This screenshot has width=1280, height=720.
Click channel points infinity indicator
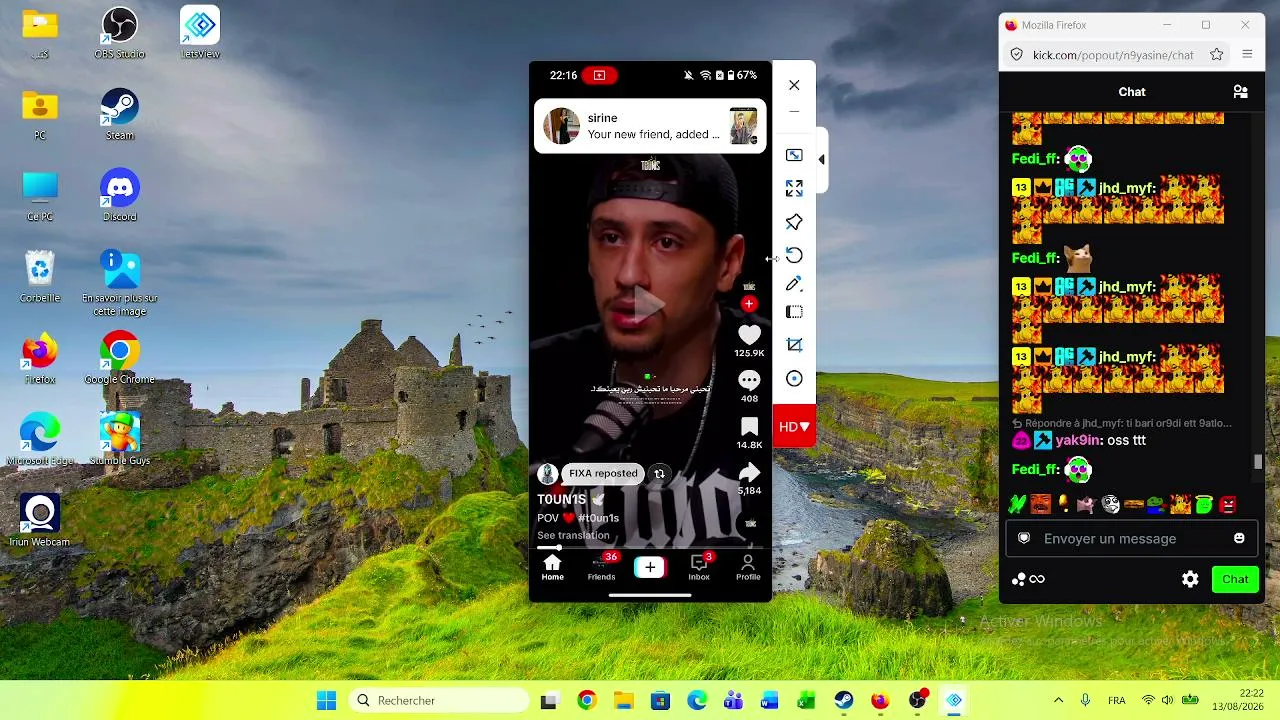click(1028, 579)
